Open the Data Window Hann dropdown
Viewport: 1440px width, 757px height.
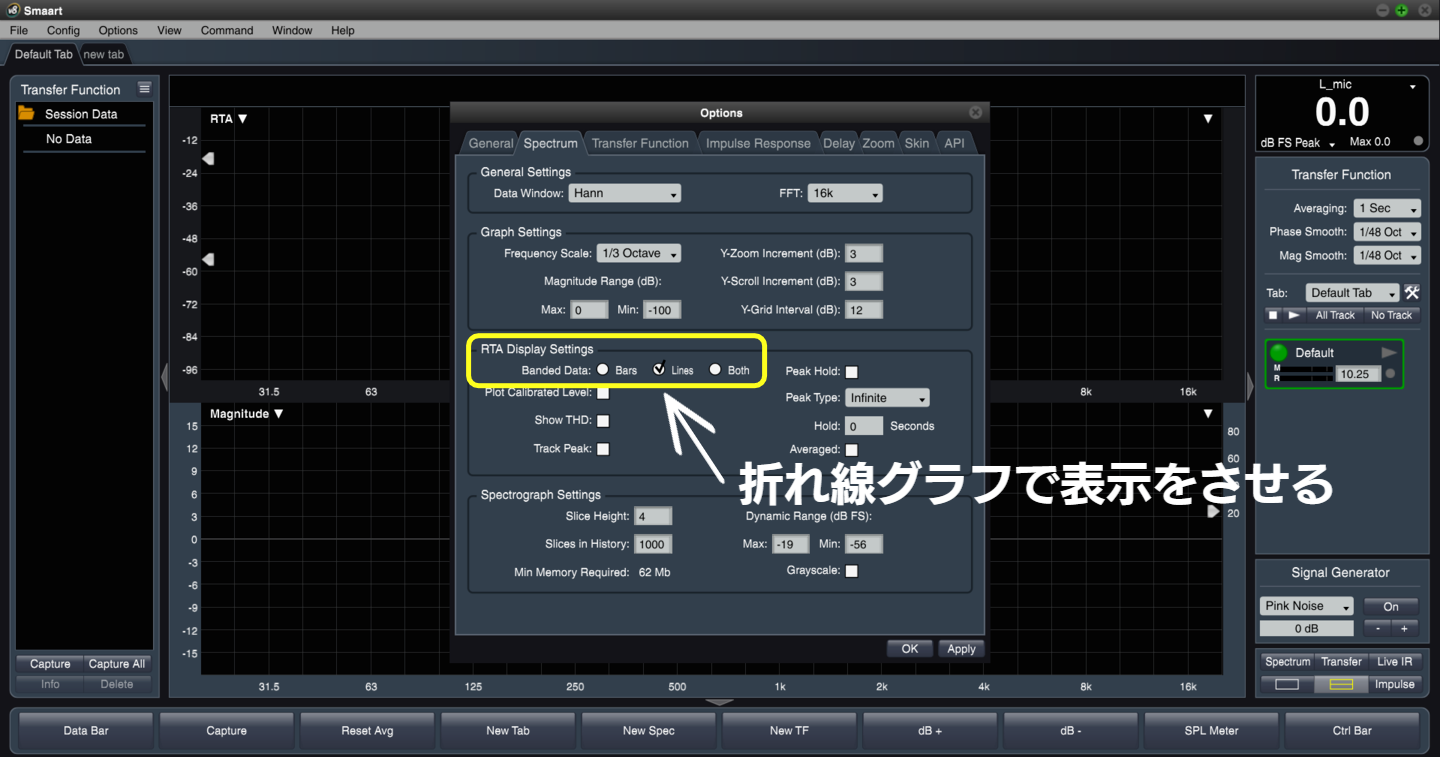[x=625, y=193]
